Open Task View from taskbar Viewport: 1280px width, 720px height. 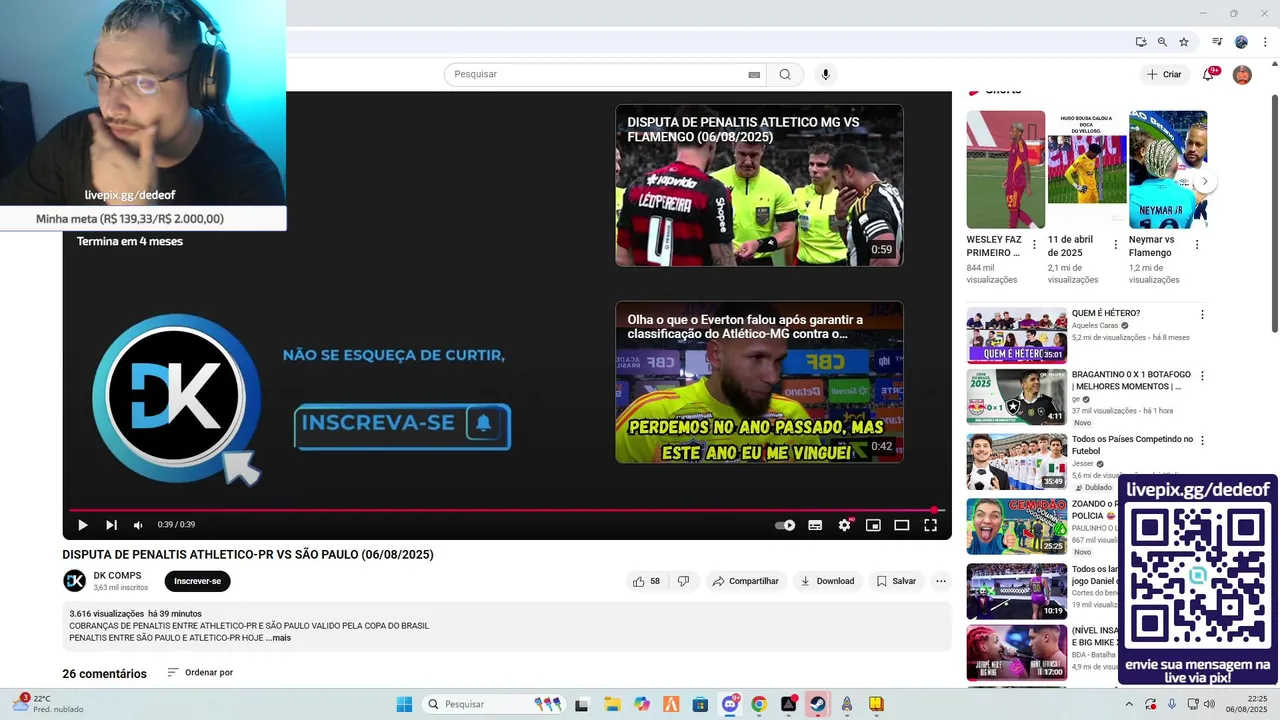tap(581, 704)
